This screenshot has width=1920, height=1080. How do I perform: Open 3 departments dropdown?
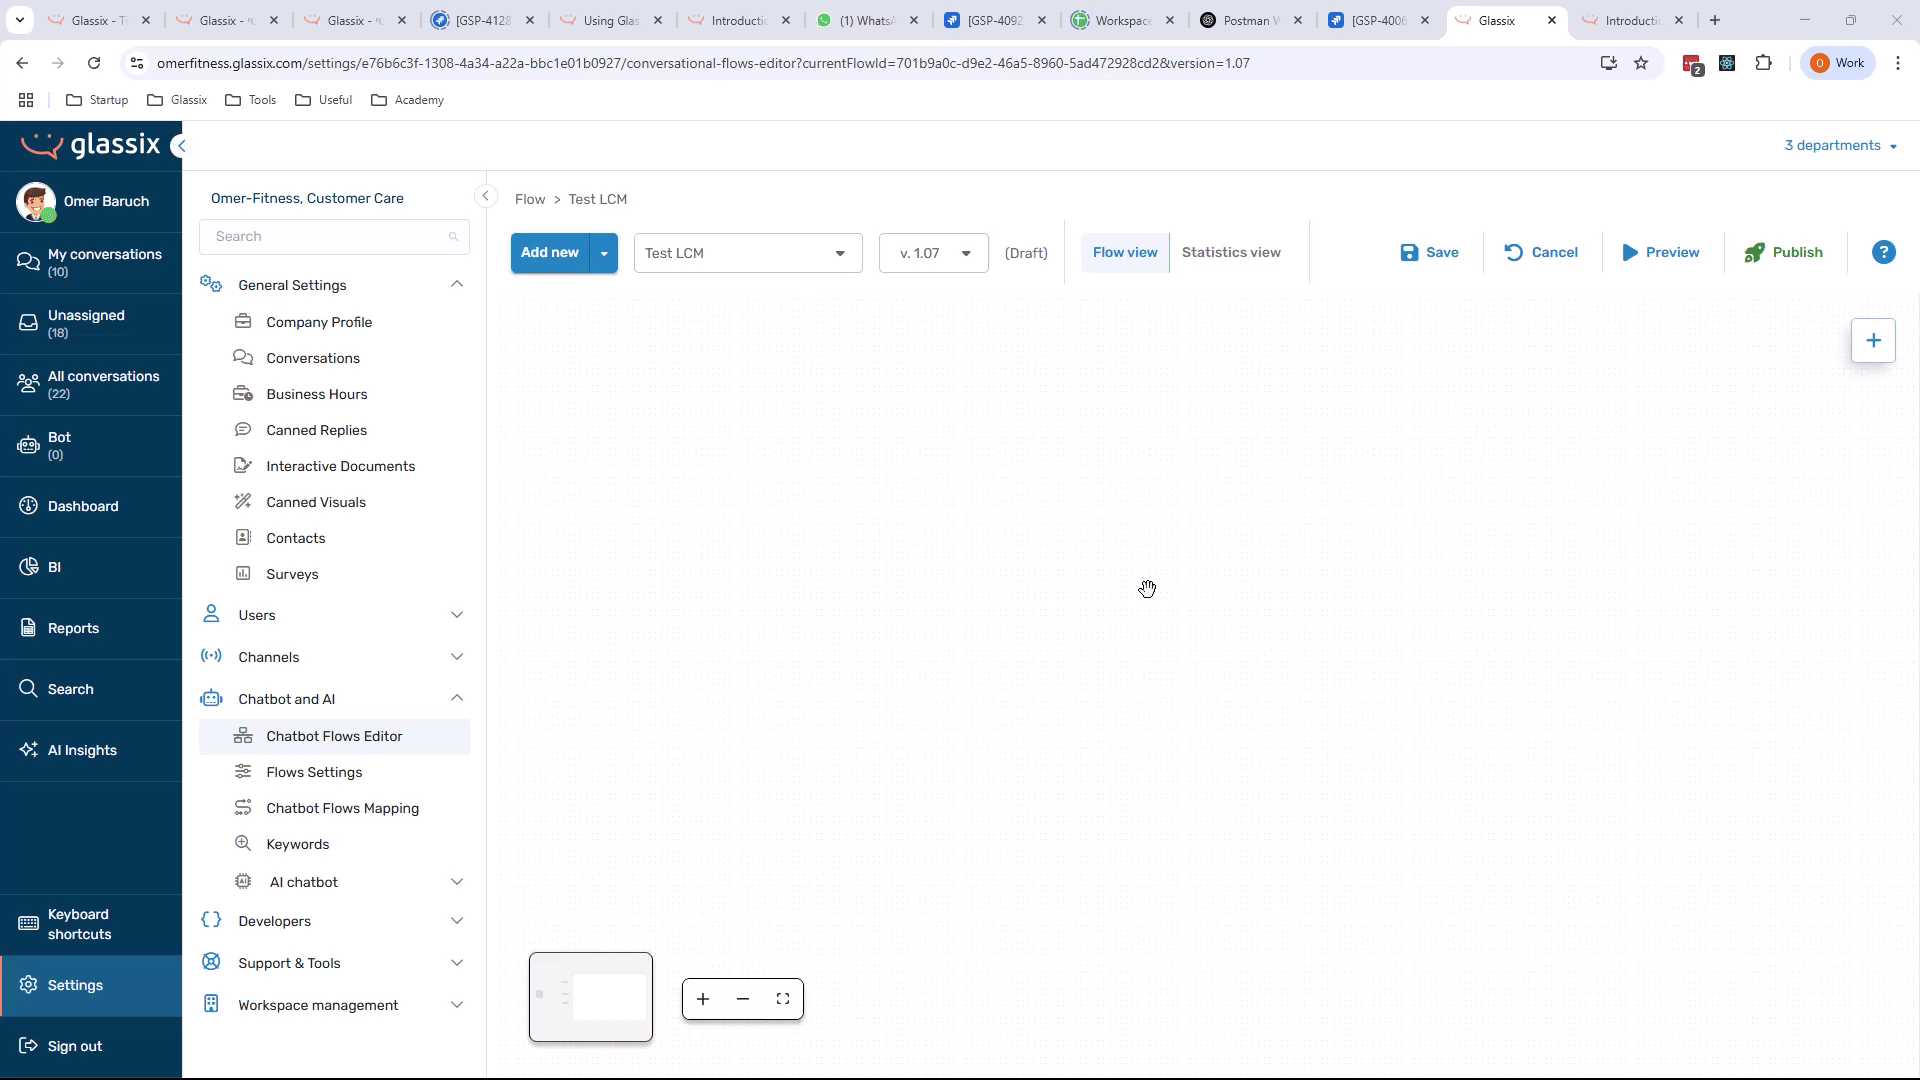(x=1840, y=146)
